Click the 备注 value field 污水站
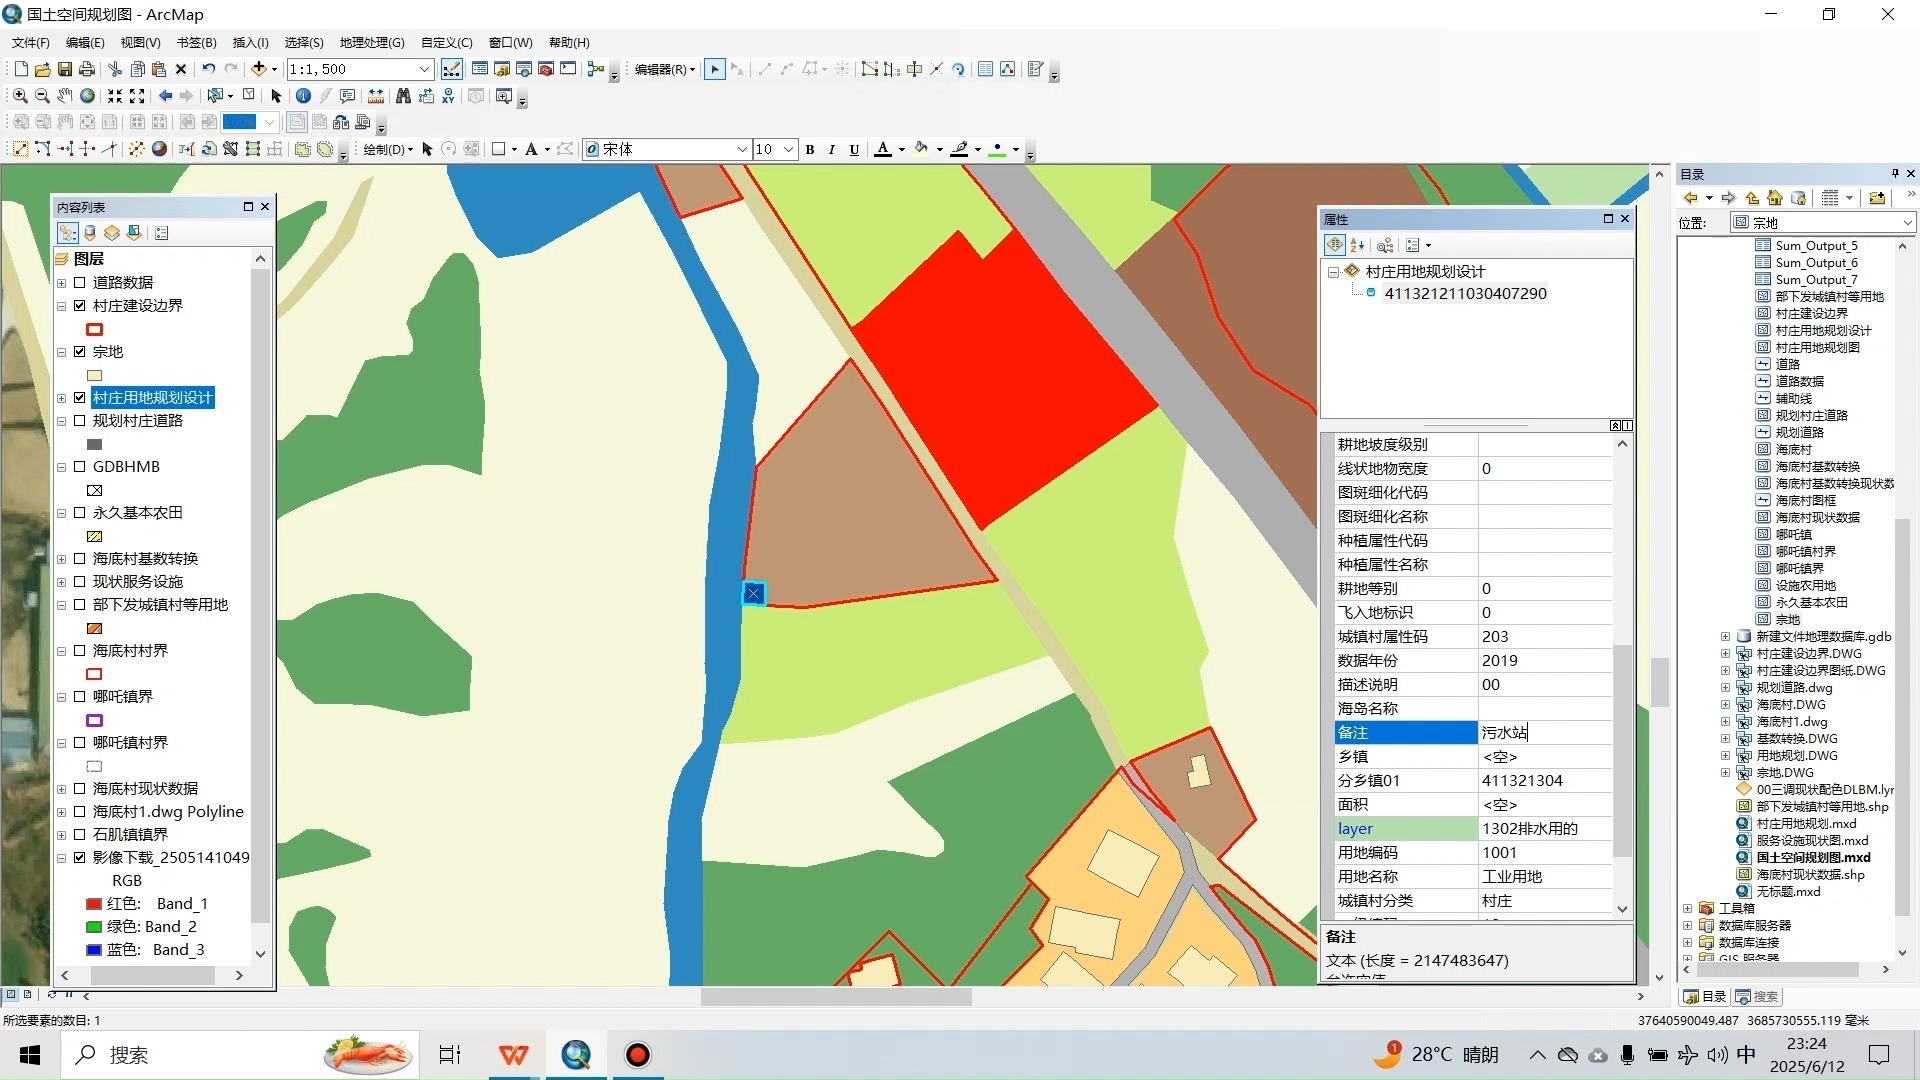 (1544, 733)
